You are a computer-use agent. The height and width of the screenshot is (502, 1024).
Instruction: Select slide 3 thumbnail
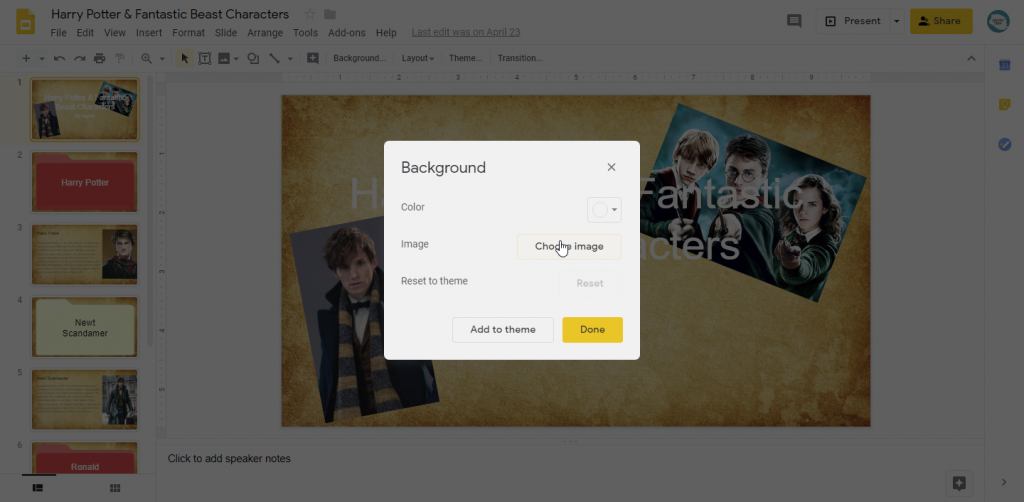[85, 255]
